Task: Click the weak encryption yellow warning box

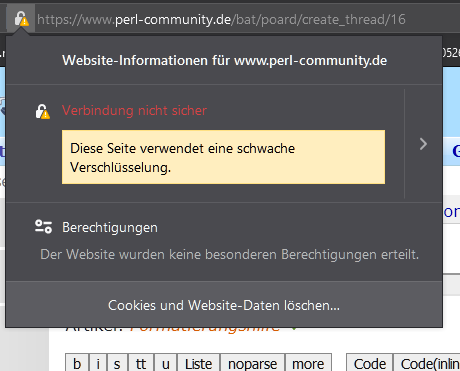Action: tap(223, 157)
